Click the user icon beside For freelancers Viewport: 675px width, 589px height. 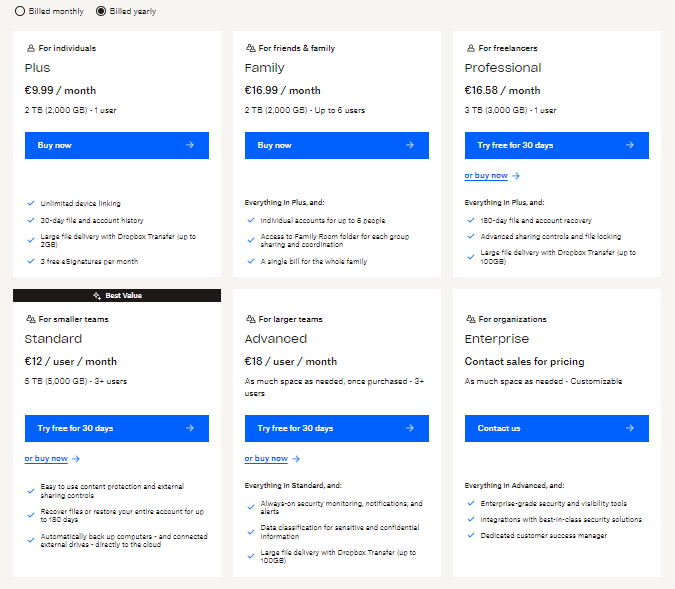471,48
